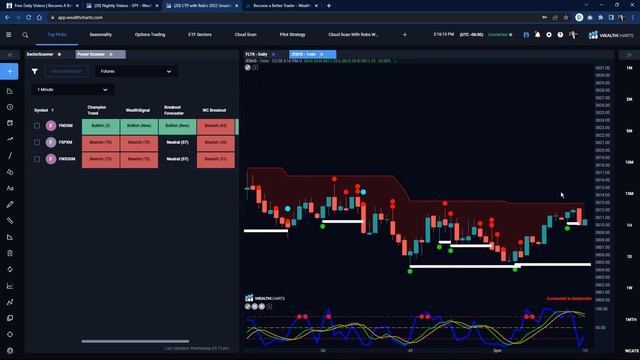Set chart timeframe to 1M button
This screenshot has height=360, width=640.
point(629,68)
